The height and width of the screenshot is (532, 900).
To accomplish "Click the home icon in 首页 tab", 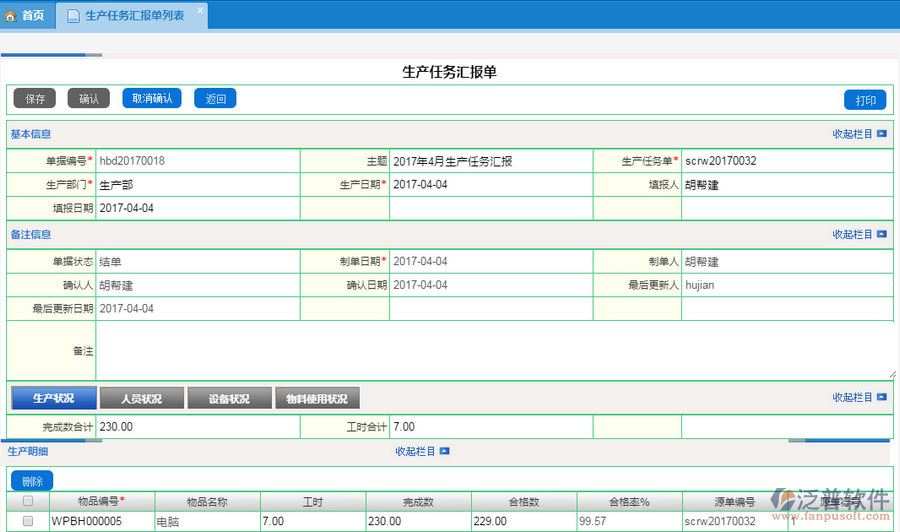I will point(11,16).
